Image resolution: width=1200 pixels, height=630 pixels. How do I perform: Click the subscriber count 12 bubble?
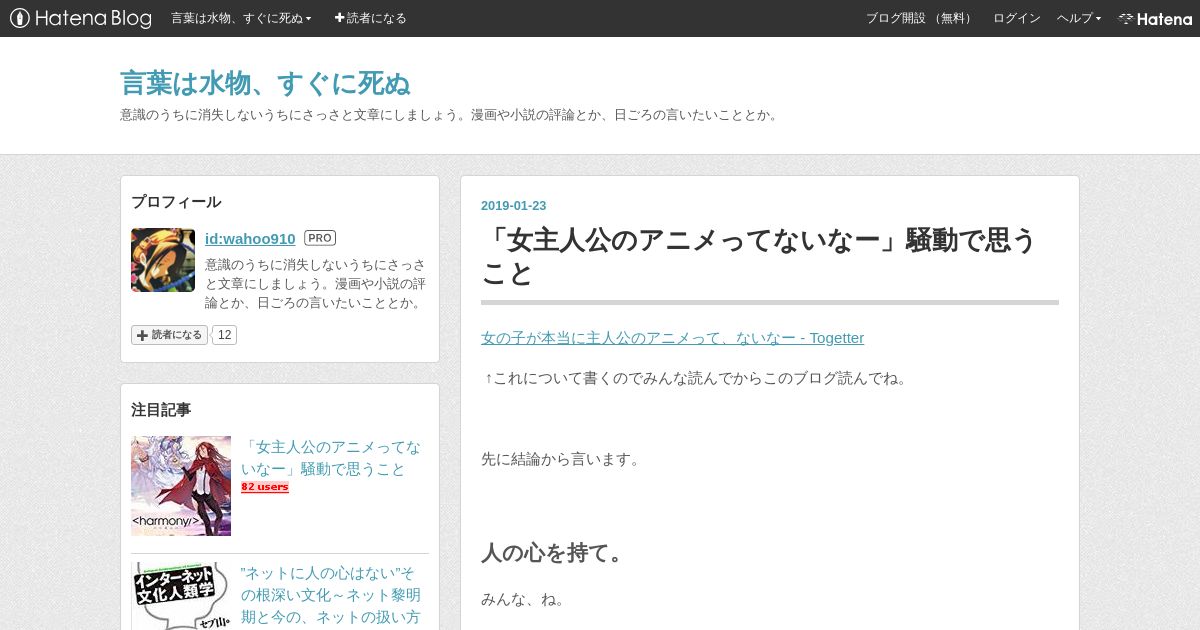[225, 335]
